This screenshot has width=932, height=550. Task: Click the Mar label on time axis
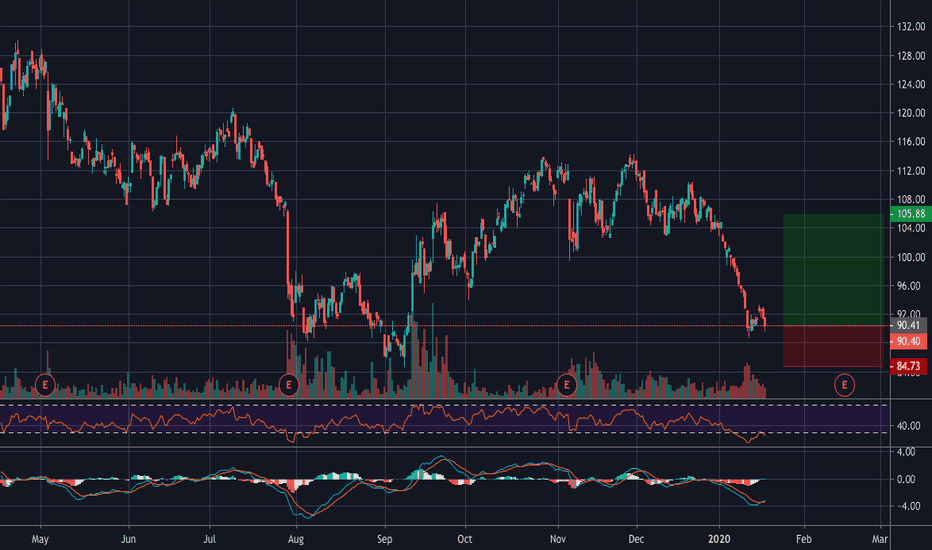click(x=880, y=539)
